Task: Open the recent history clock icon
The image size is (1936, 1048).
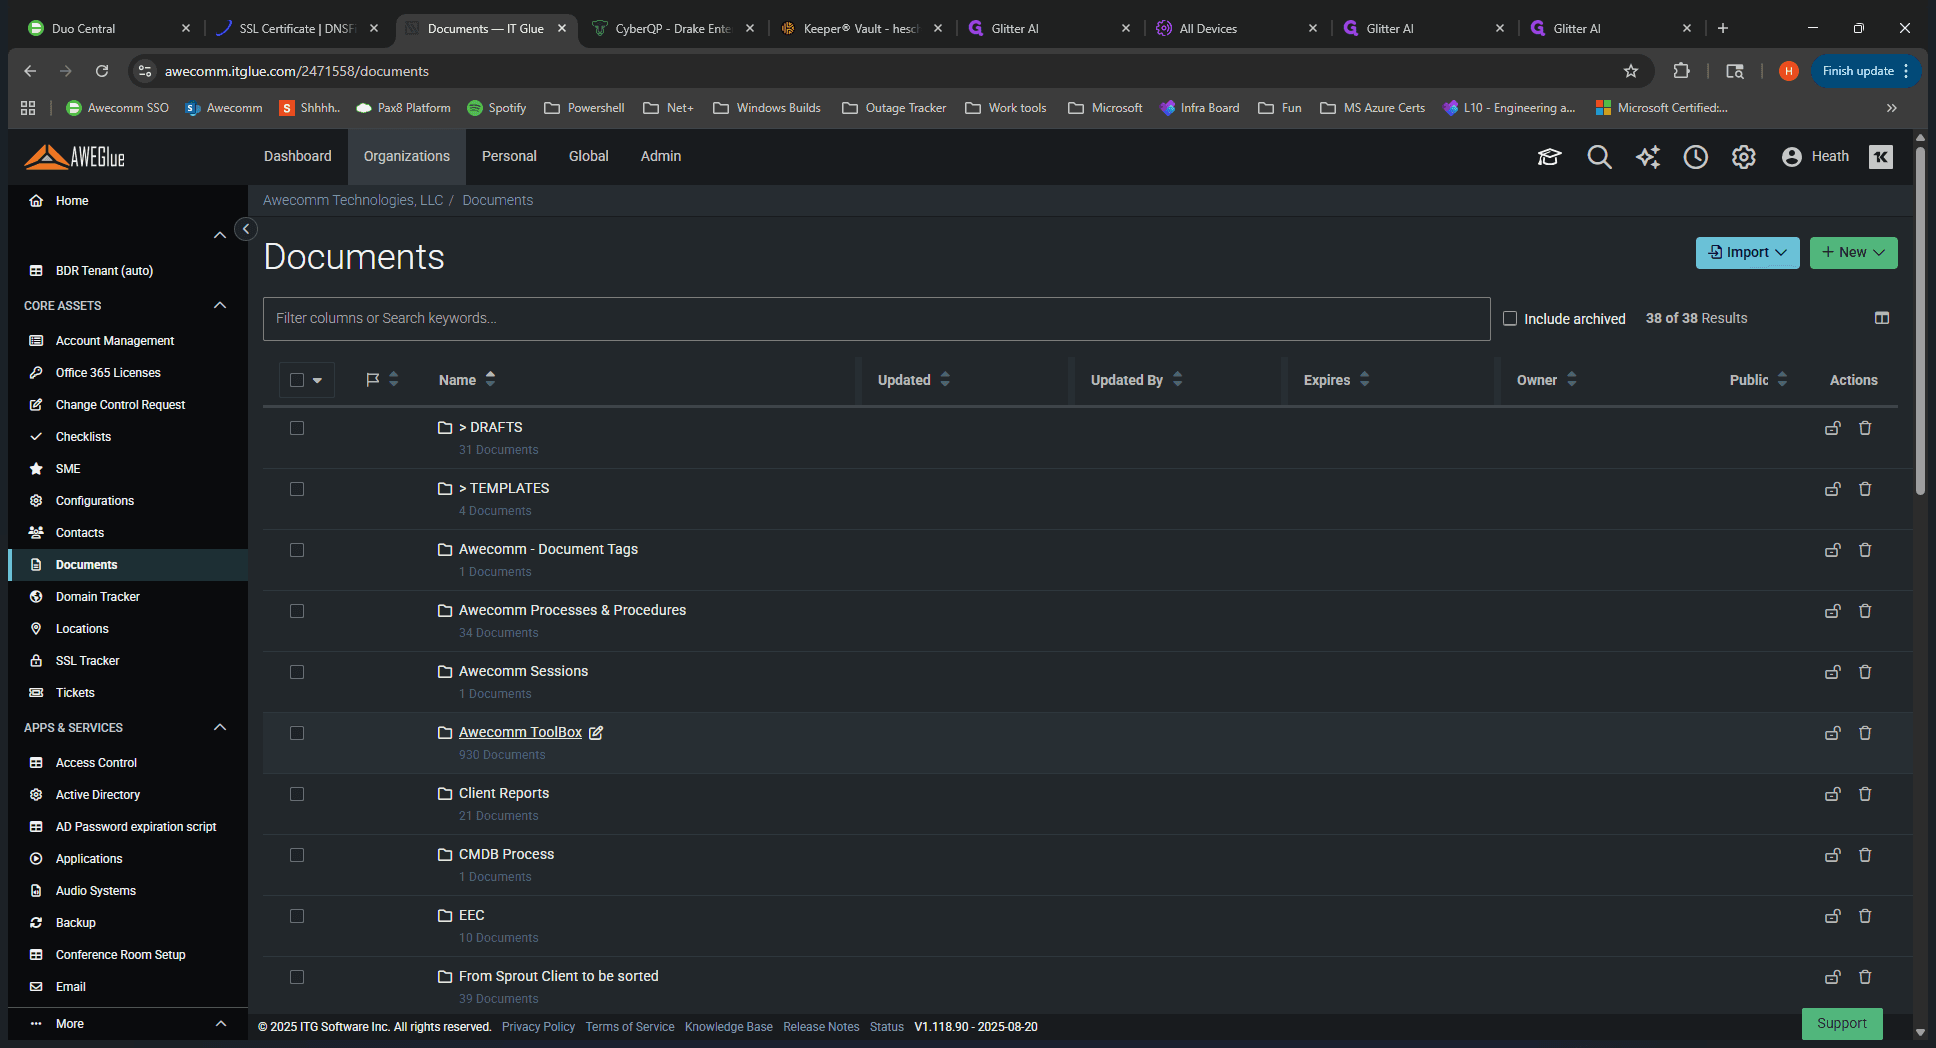Action: click(x=1695, y=157)
